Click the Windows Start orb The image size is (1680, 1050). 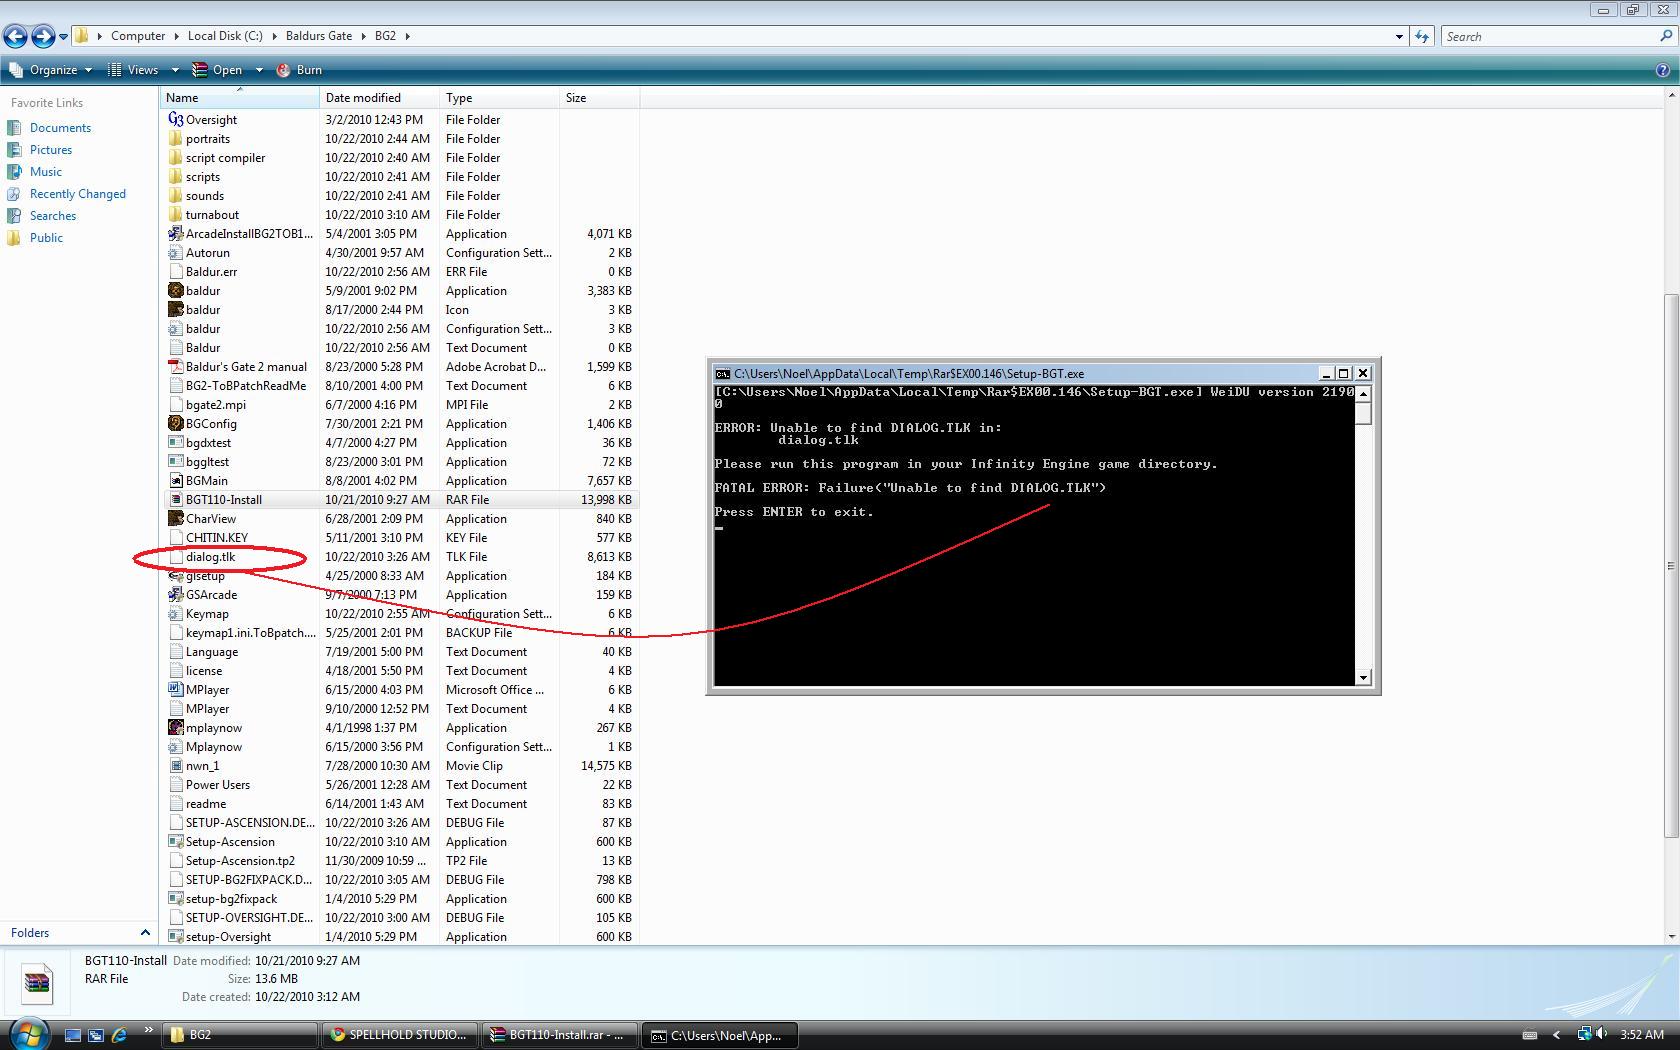(x=28, y=1033)
